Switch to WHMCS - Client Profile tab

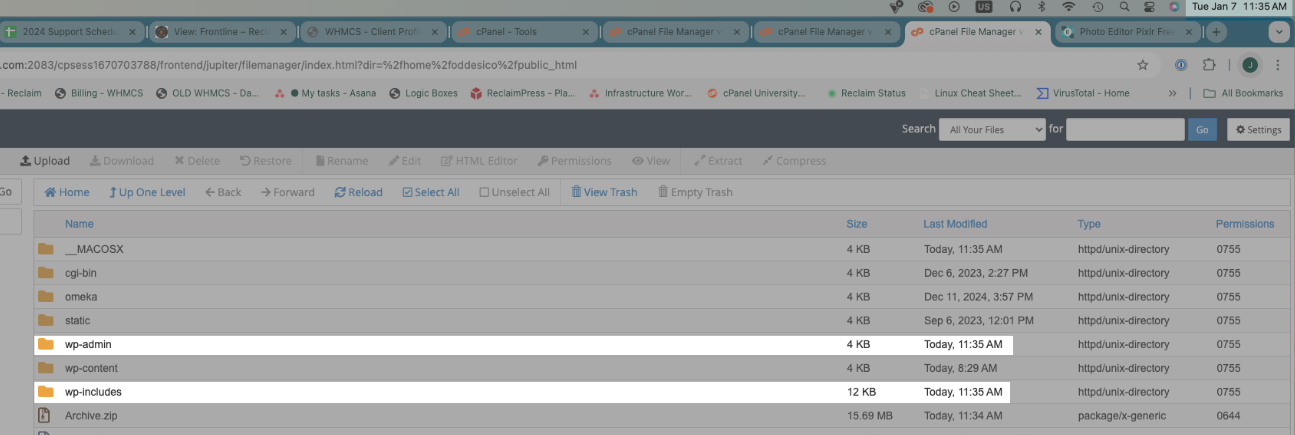[373, 32]
